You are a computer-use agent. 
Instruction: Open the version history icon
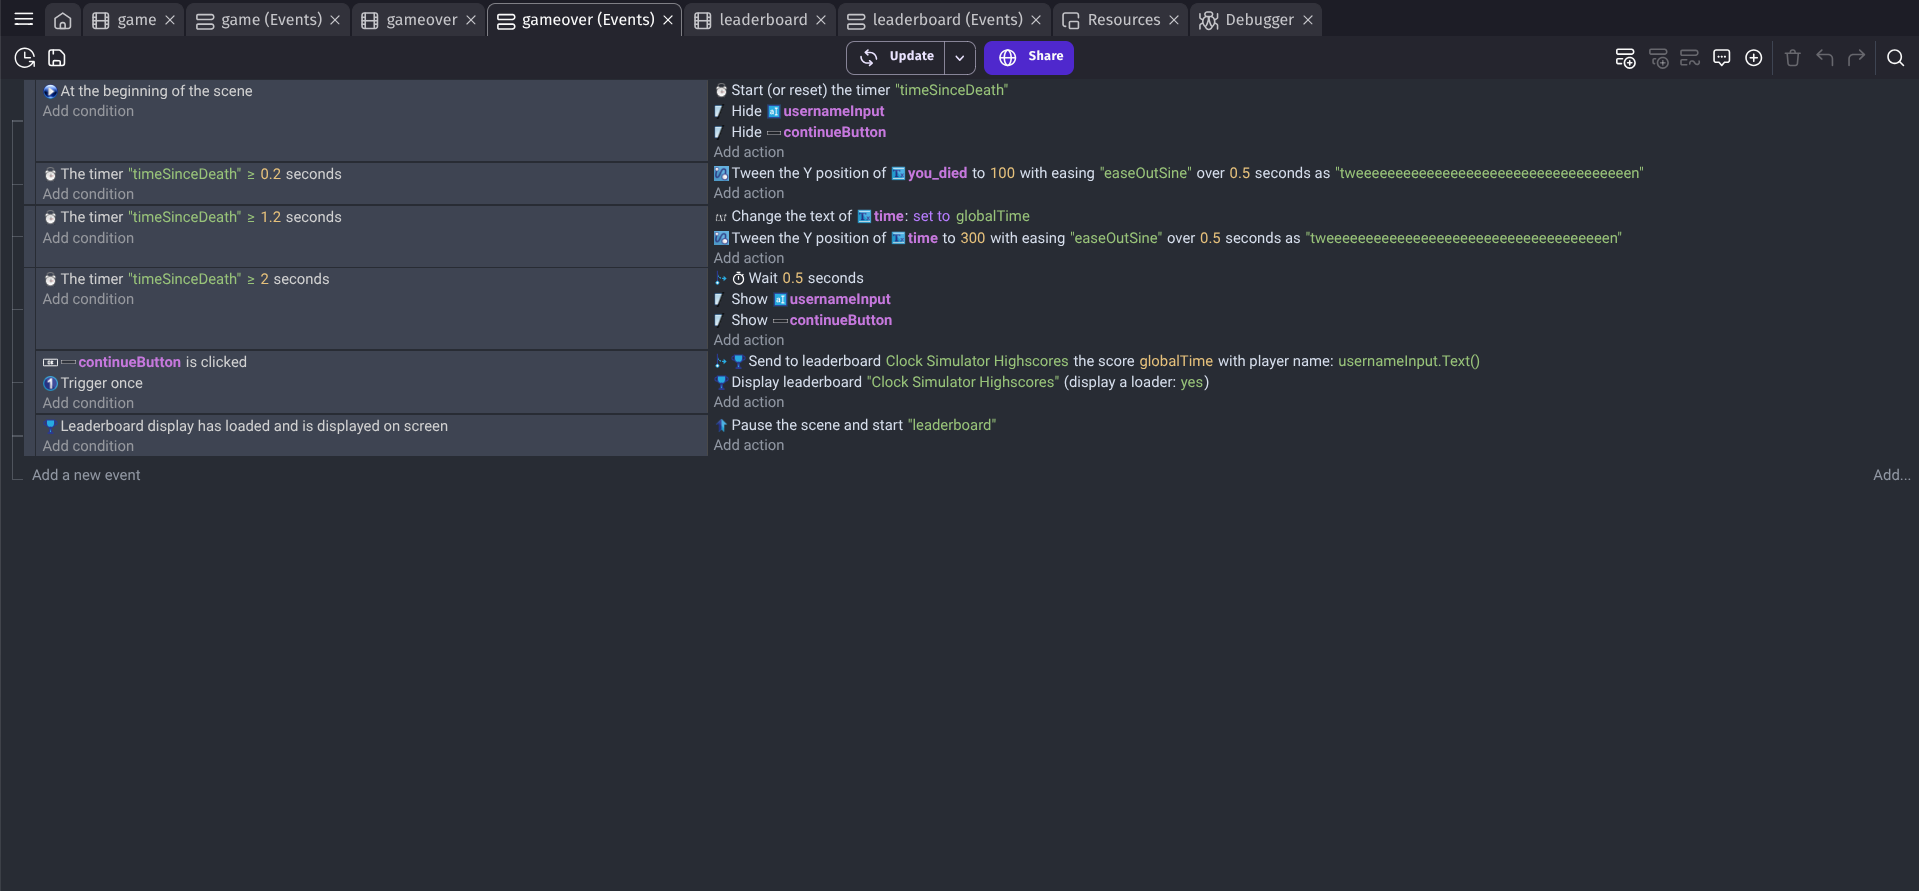[x=25, y=58]
